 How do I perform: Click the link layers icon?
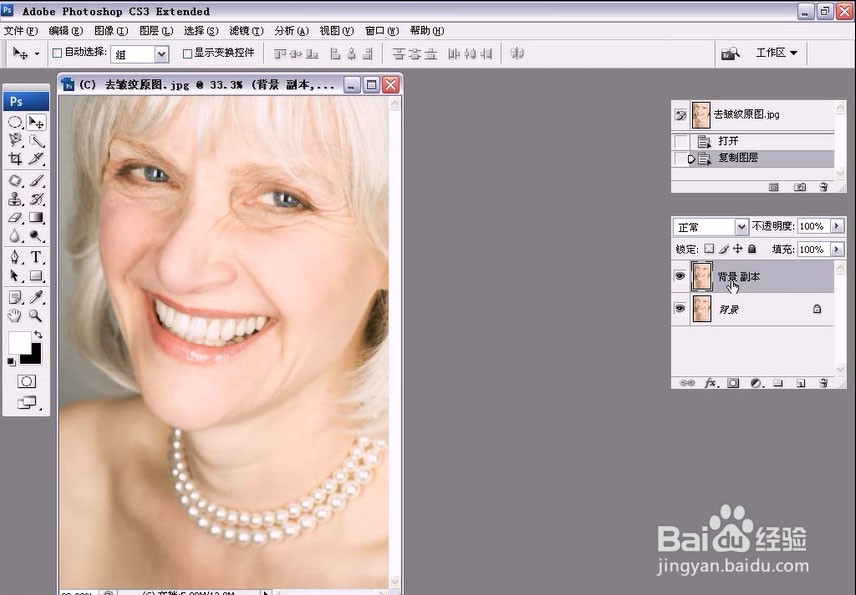tap(687, 383)
